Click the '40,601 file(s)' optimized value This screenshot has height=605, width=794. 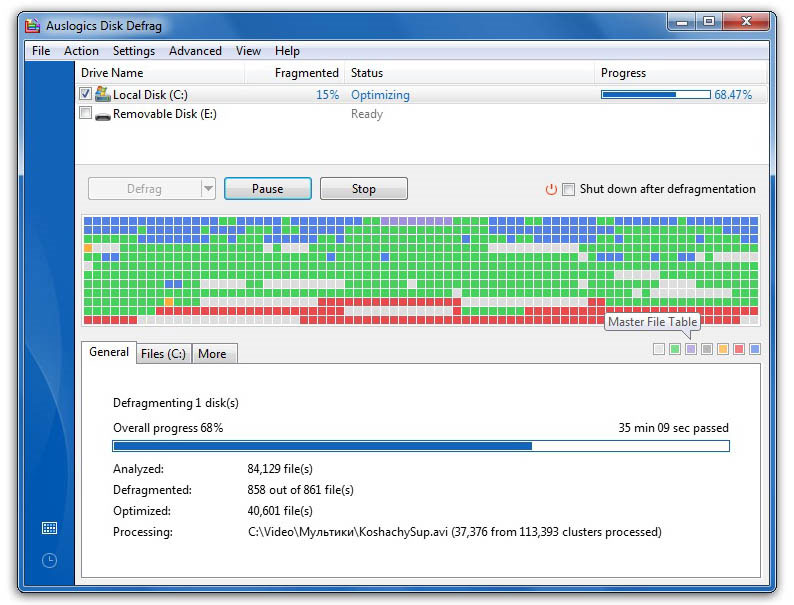[280, 511]
